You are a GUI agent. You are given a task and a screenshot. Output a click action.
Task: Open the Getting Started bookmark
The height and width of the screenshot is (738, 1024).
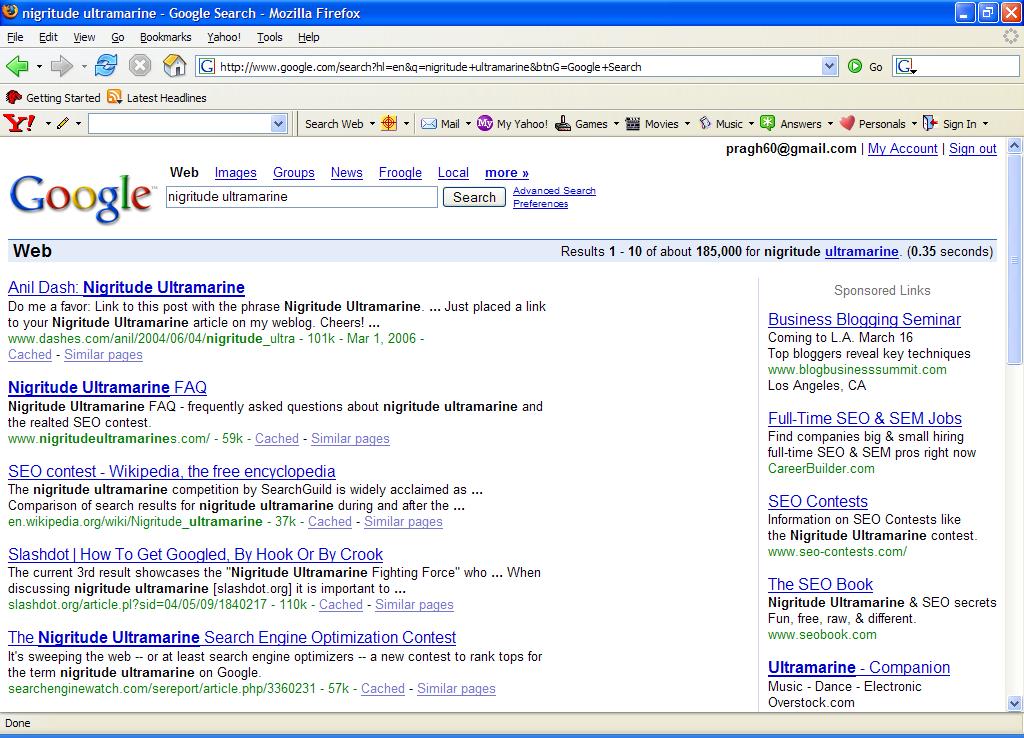(53, 98)
